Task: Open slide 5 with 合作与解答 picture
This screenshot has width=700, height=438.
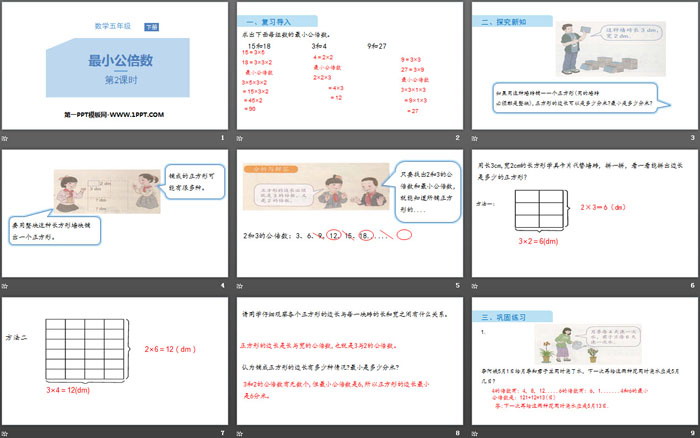Action: [x=348, y=212]
